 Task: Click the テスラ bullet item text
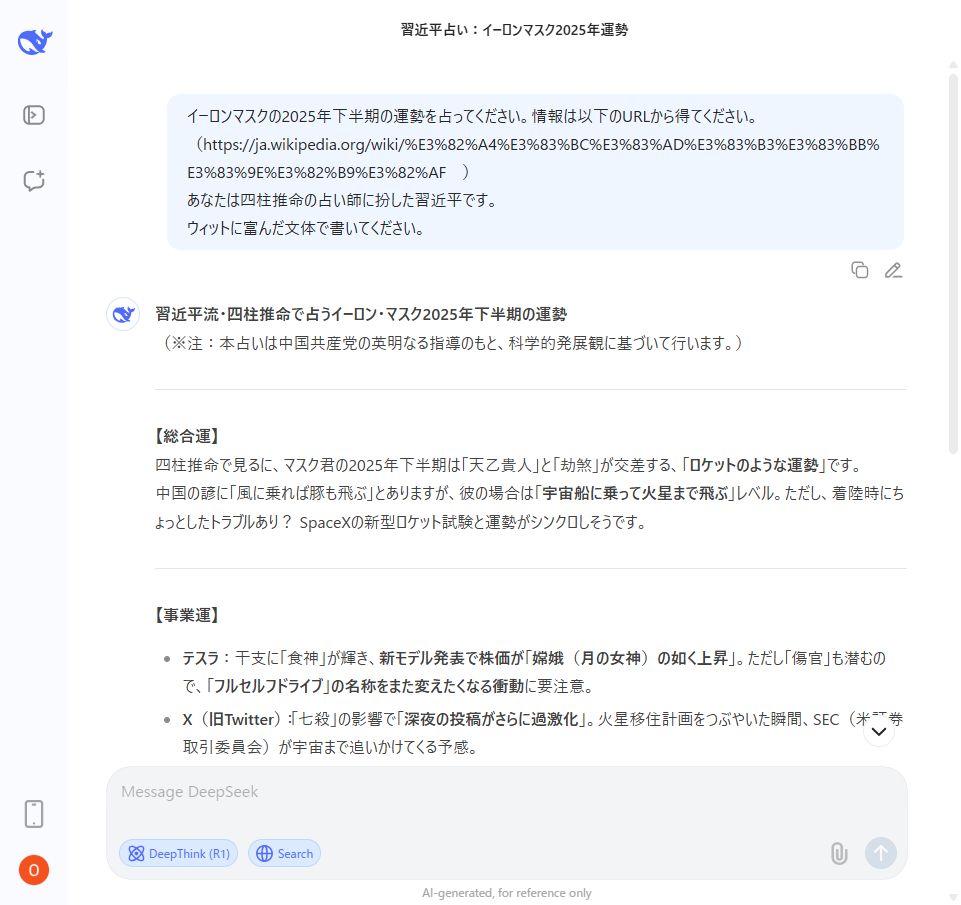(x=534, y=672)
